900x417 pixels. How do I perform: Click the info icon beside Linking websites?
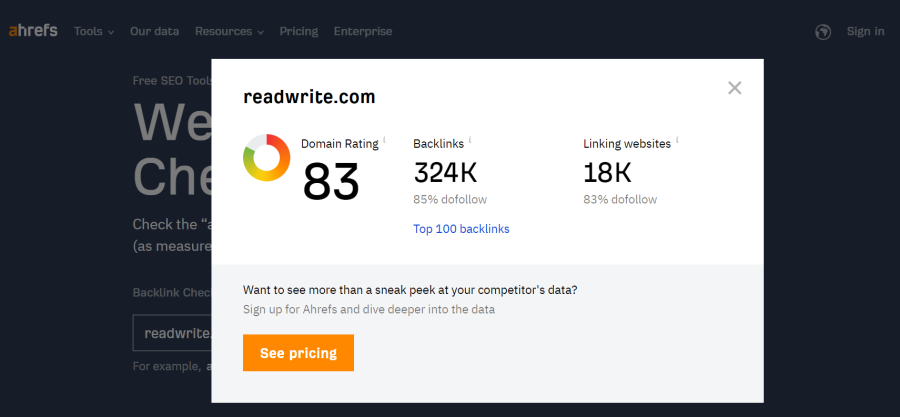[677, 141]
